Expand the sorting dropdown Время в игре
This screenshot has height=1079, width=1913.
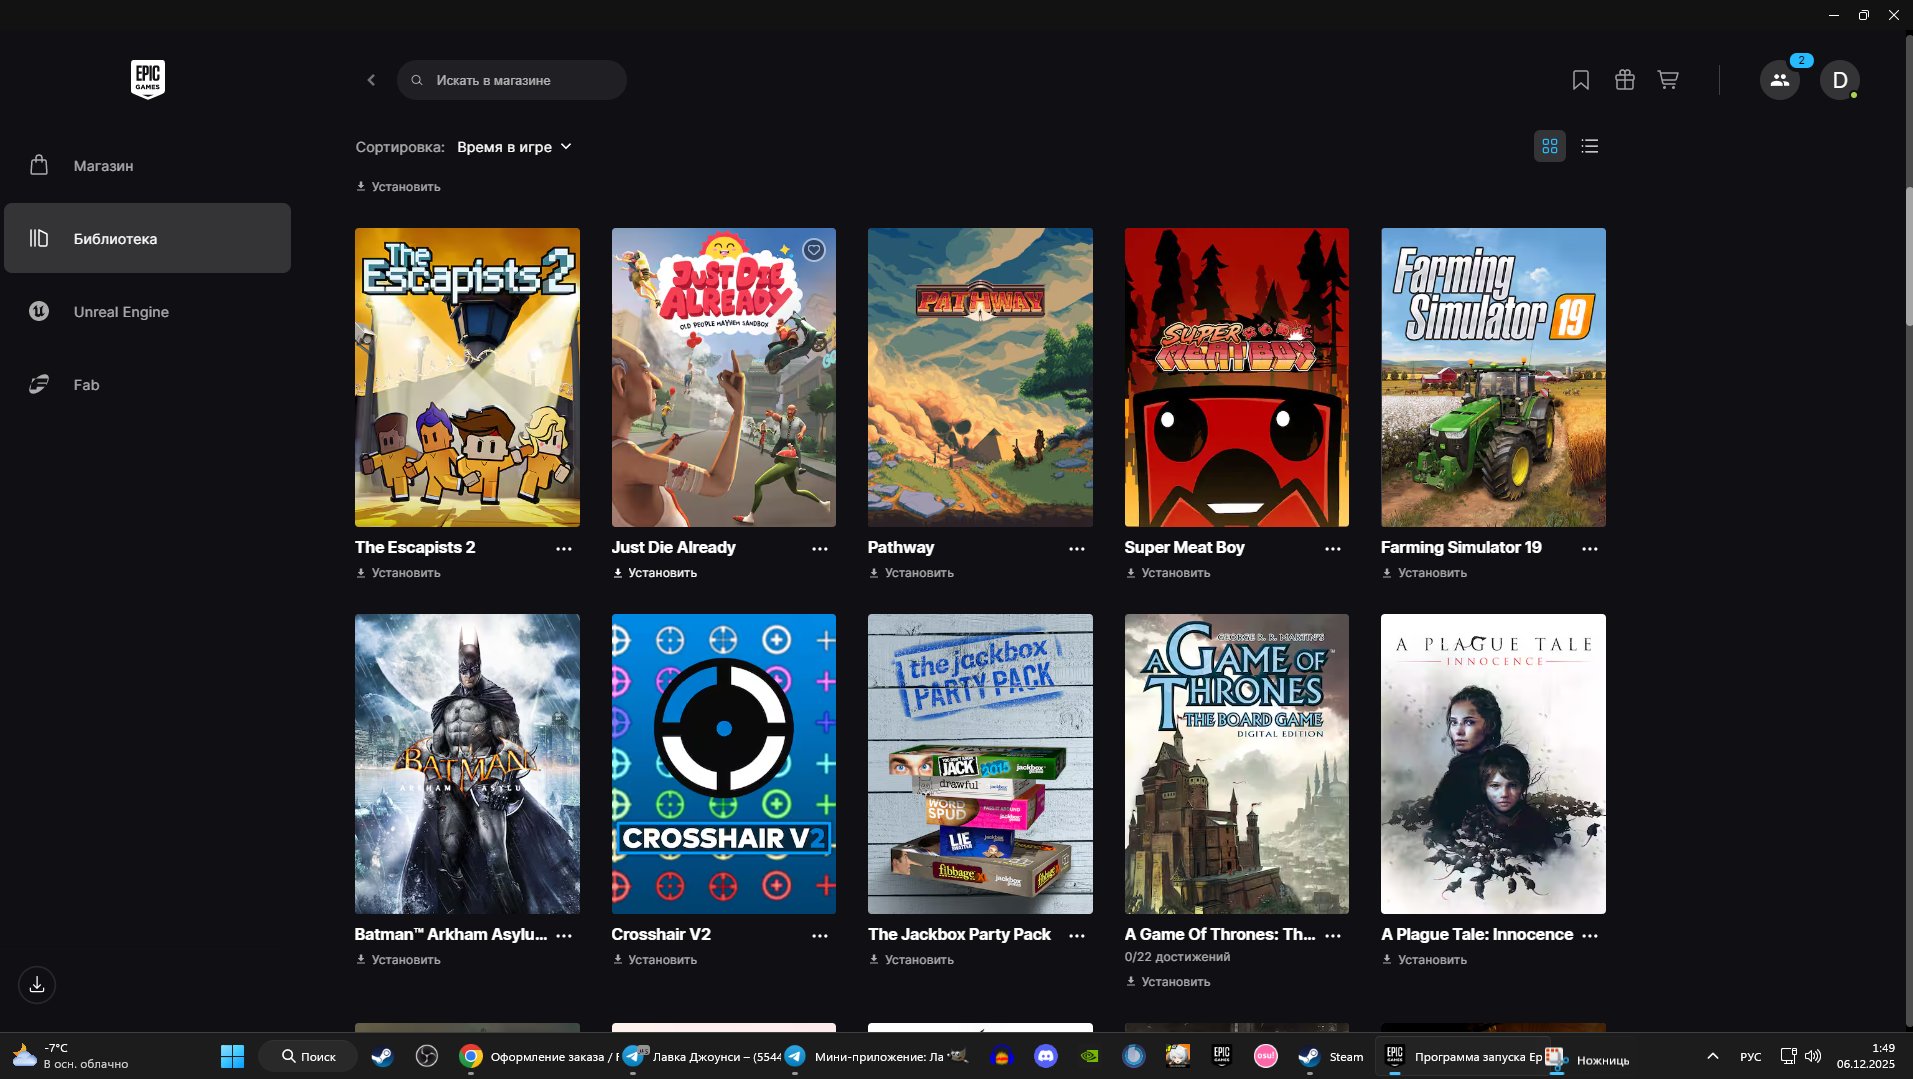[x=514, y=147]
